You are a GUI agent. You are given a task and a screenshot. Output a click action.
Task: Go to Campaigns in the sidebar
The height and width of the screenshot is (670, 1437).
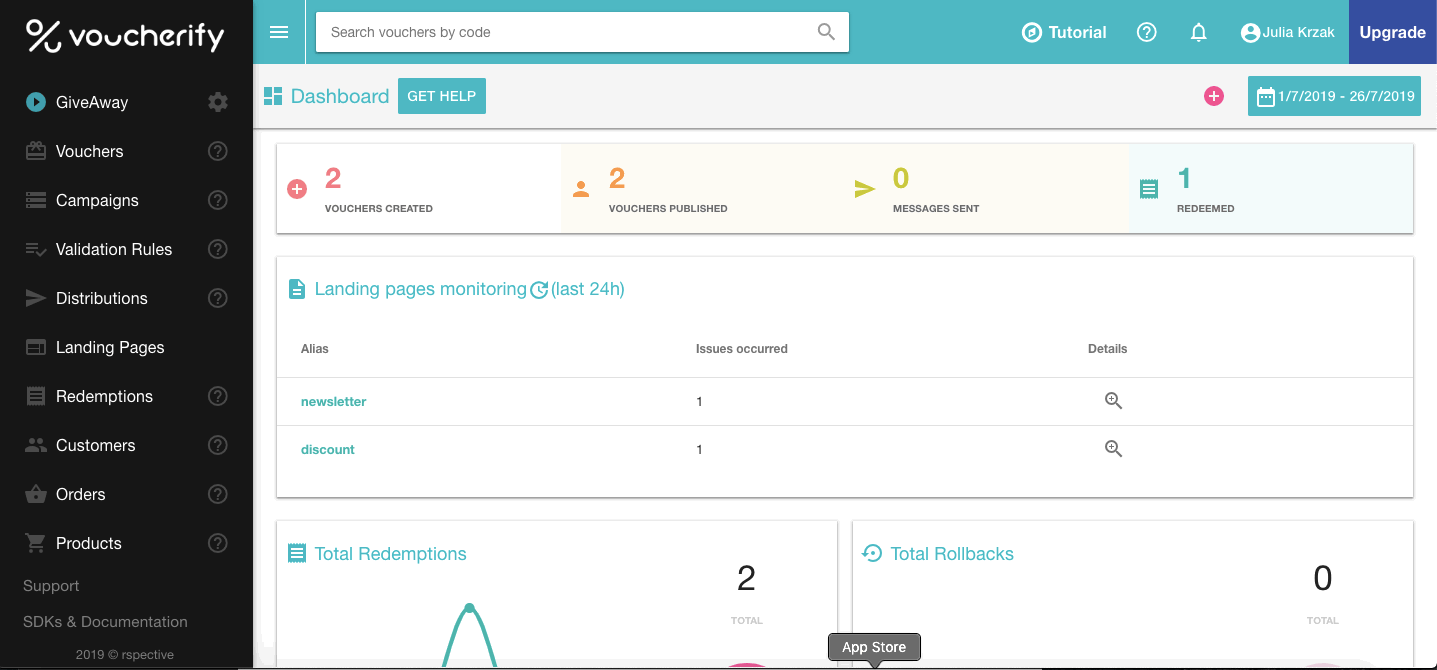coord(97,200)
